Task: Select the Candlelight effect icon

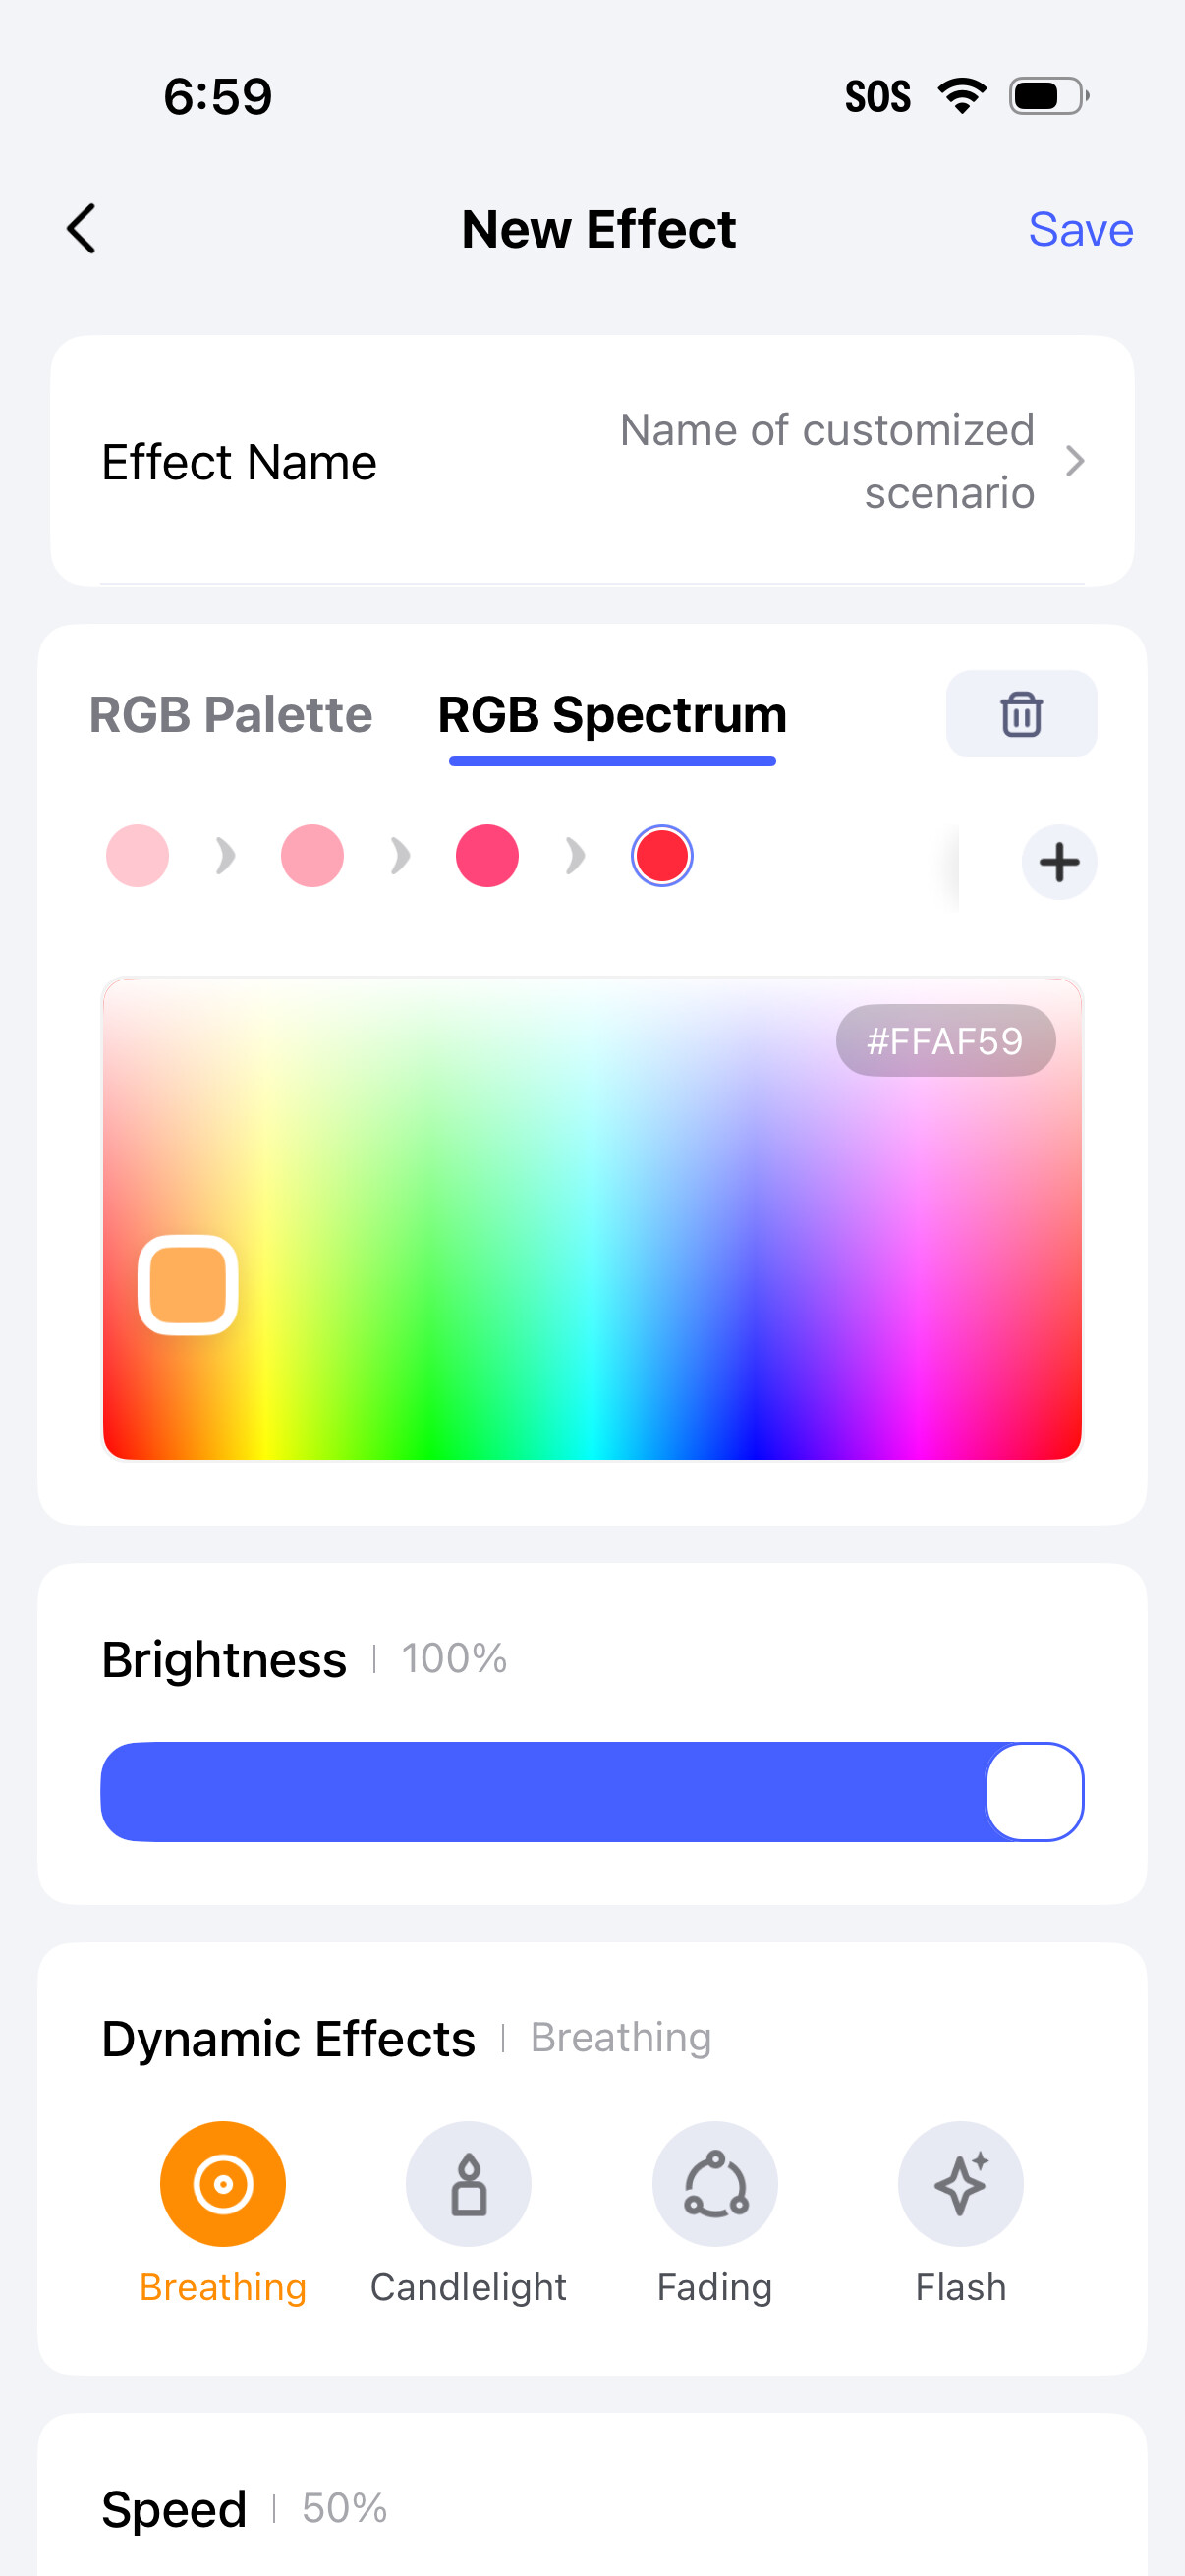Action: point(468,2183)
